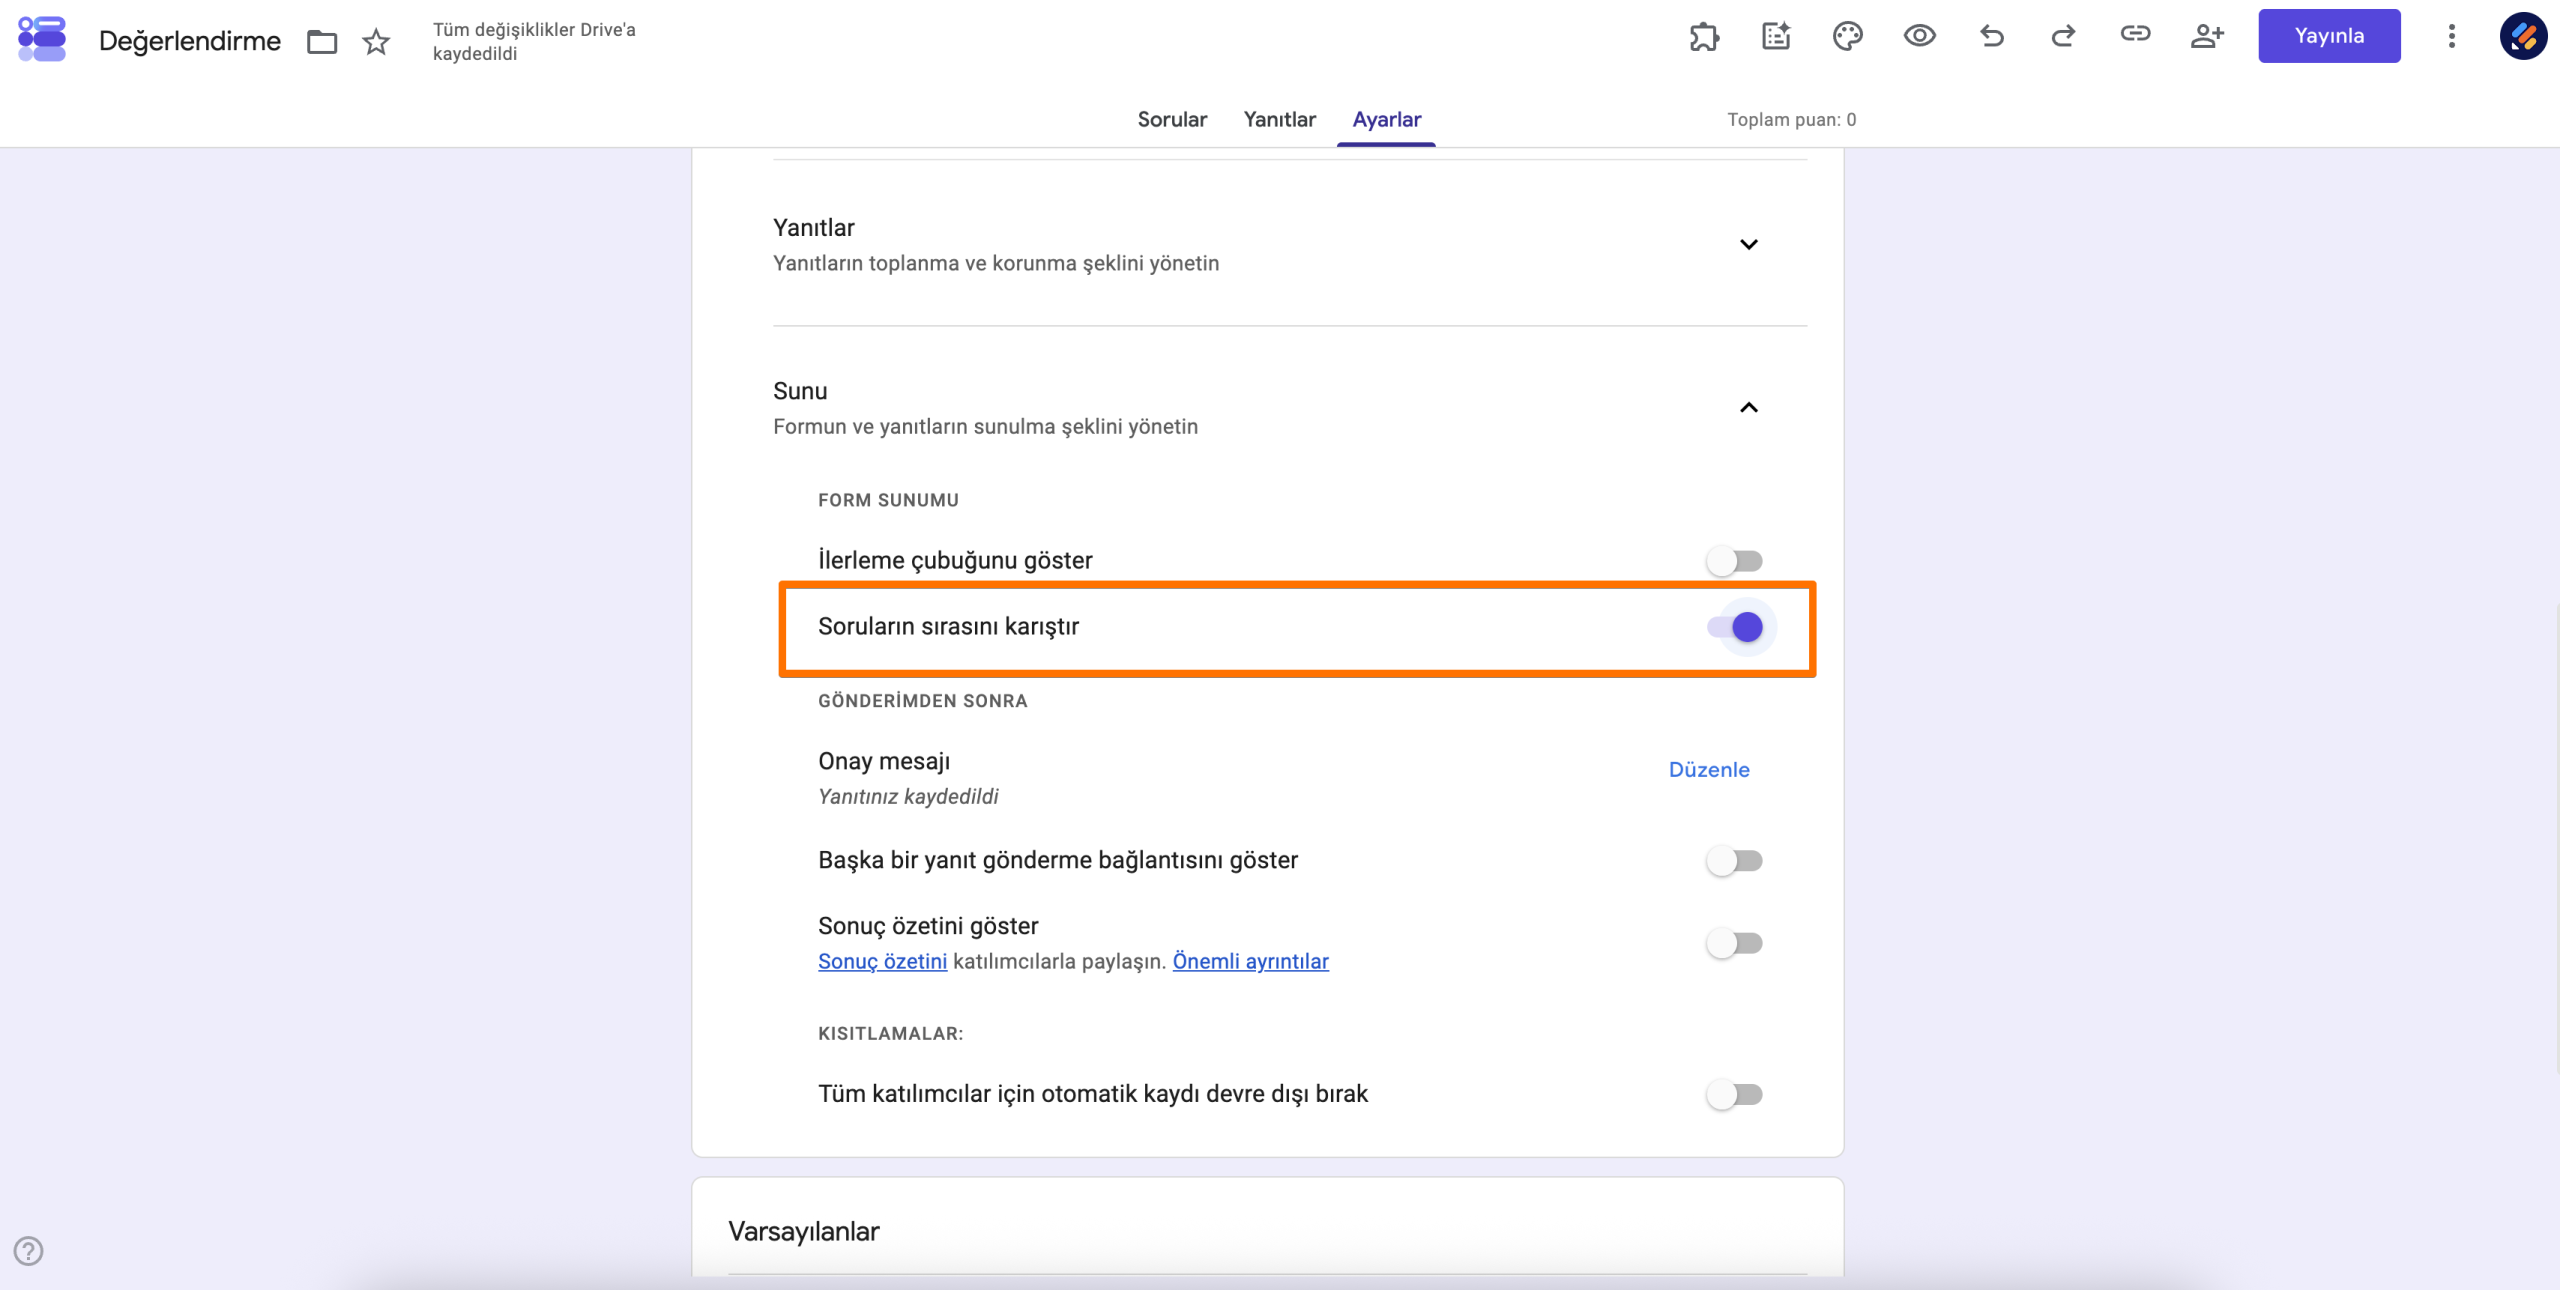
Task: Click the Yayınla publish button
Action: tap(2329, 36)
